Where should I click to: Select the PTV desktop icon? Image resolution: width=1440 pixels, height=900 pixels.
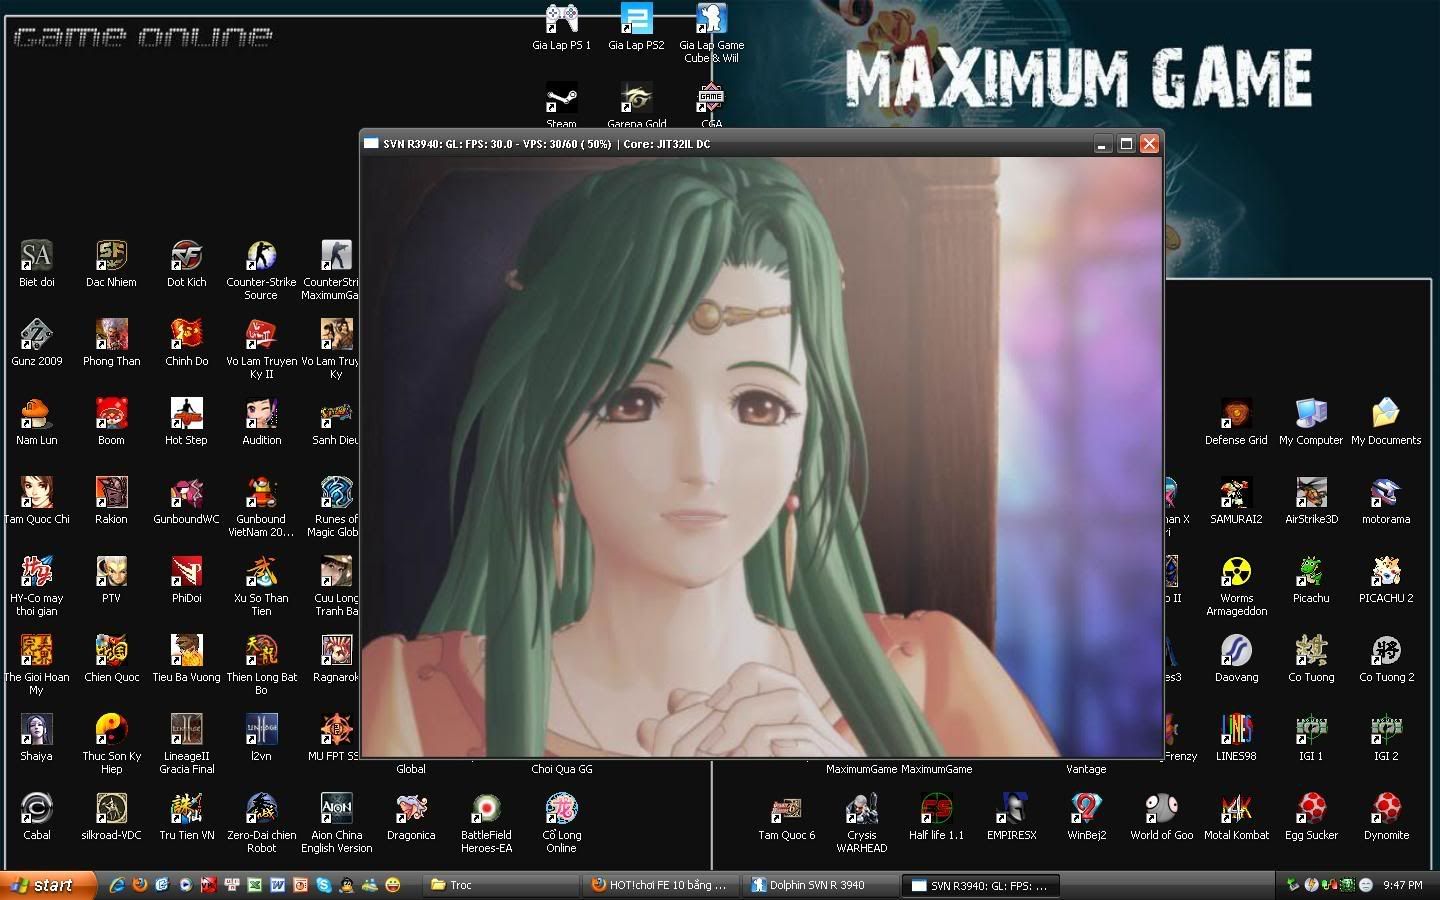tap(111, 572)
